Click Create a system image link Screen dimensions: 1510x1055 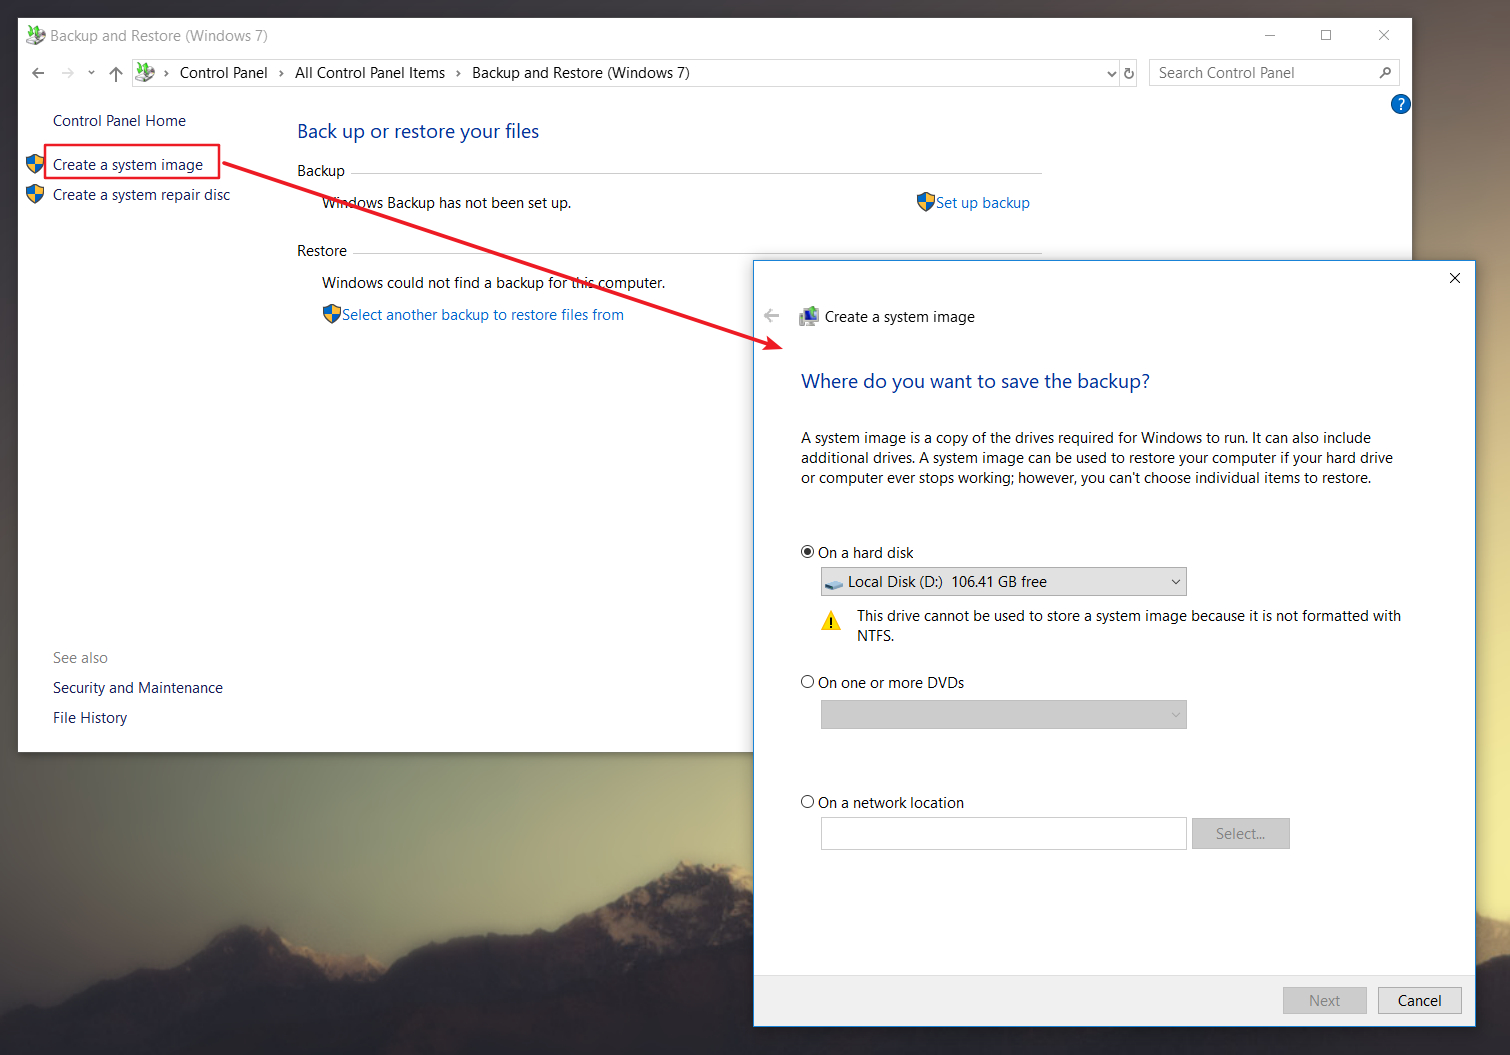tap(128, 165)
